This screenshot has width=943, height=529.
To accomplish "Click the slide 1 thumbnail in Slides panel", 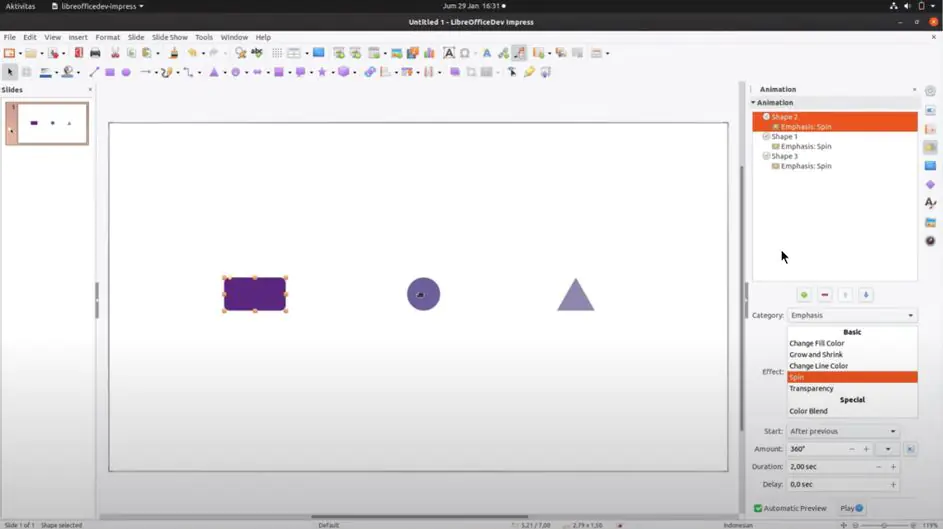I will coord(47,123).
